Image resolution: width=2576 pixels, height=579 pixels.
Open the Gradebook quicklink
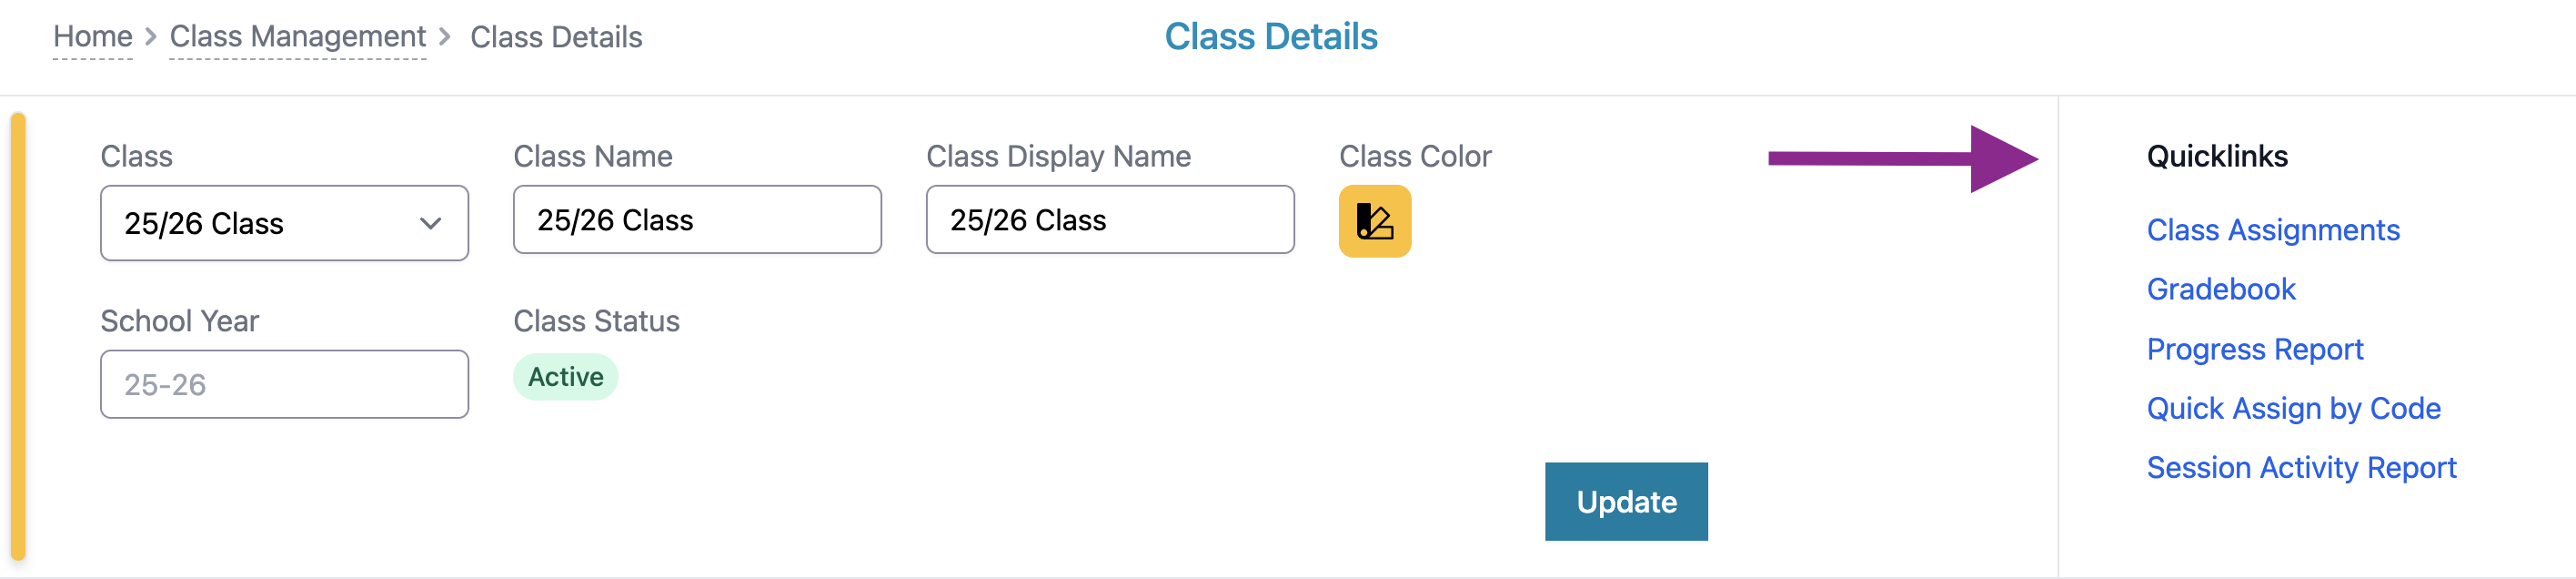[2220, 289]
